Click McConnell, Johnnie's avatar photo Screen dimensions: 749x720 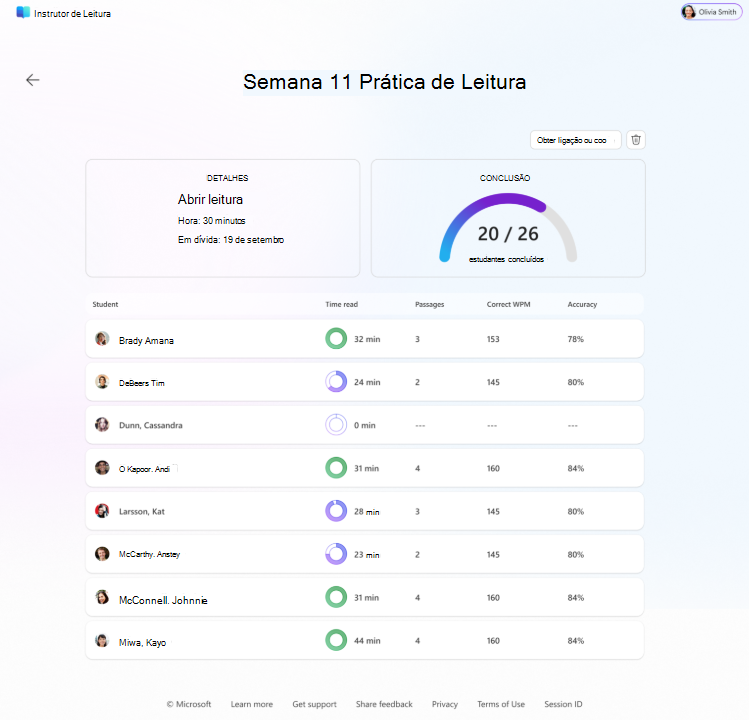click(x=102, y=597)
